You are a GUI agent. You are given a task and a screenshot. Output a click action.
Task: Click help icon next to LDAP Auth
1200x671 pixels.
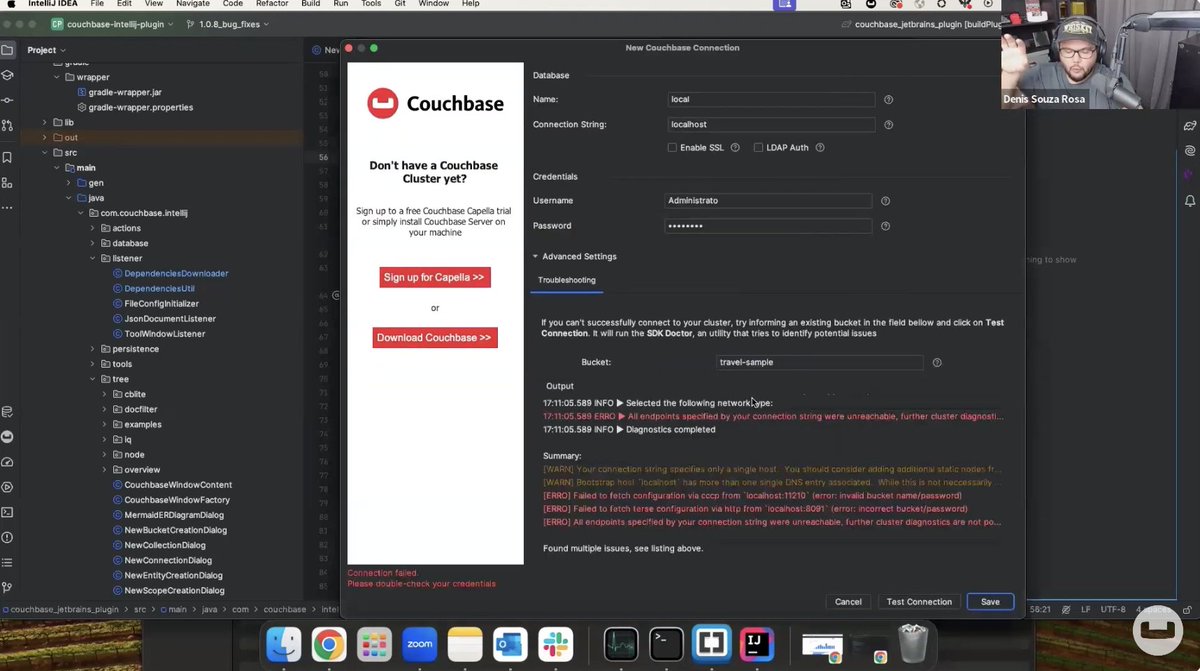point(820,148)
